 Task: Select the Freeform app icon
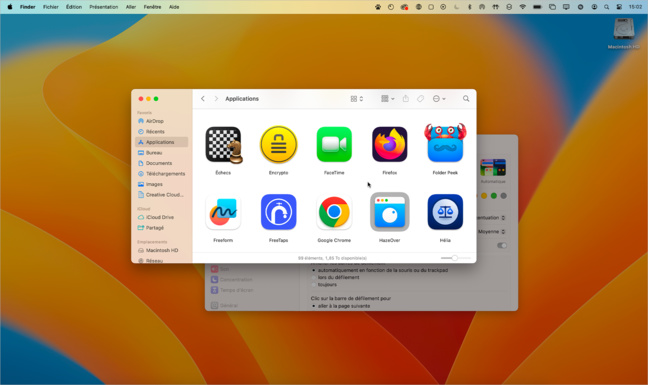pos(223,212)
